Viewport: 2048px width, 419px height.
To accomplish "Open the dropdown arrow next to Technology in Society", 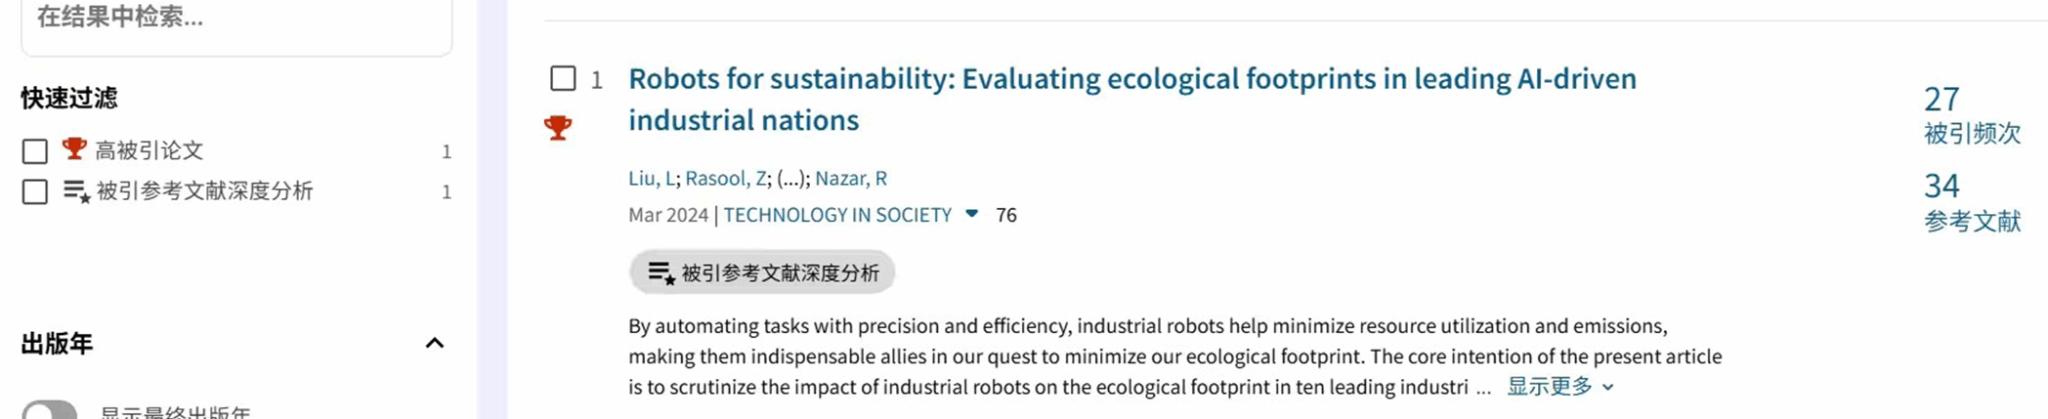I will pos(971,214).
